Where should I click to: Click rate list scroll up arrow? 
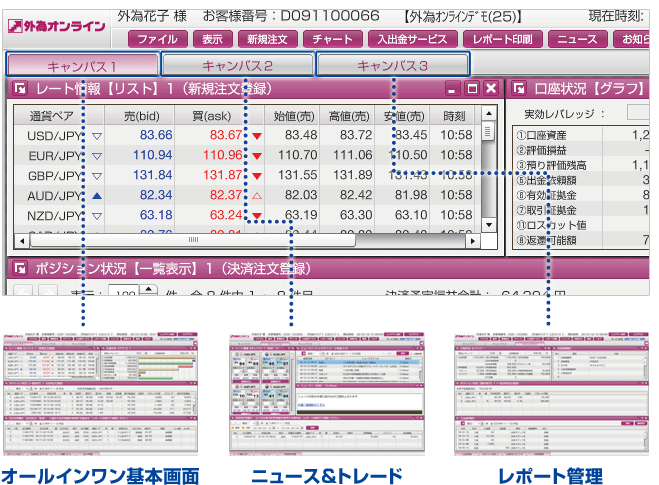point(488,113)
